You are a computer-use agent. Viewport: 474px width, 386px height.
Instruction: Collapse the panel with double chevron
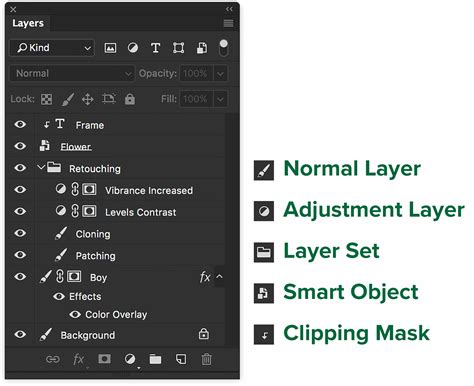pyautogui.click(x=229, y=9)
